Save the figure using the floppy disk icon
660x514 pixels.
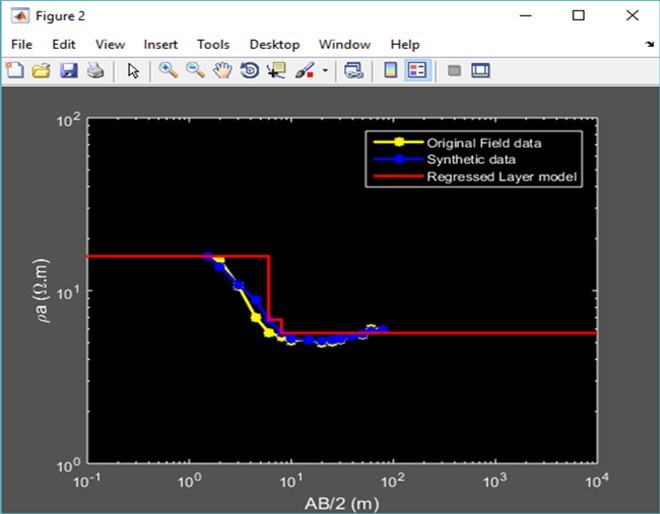pos(69,71)
